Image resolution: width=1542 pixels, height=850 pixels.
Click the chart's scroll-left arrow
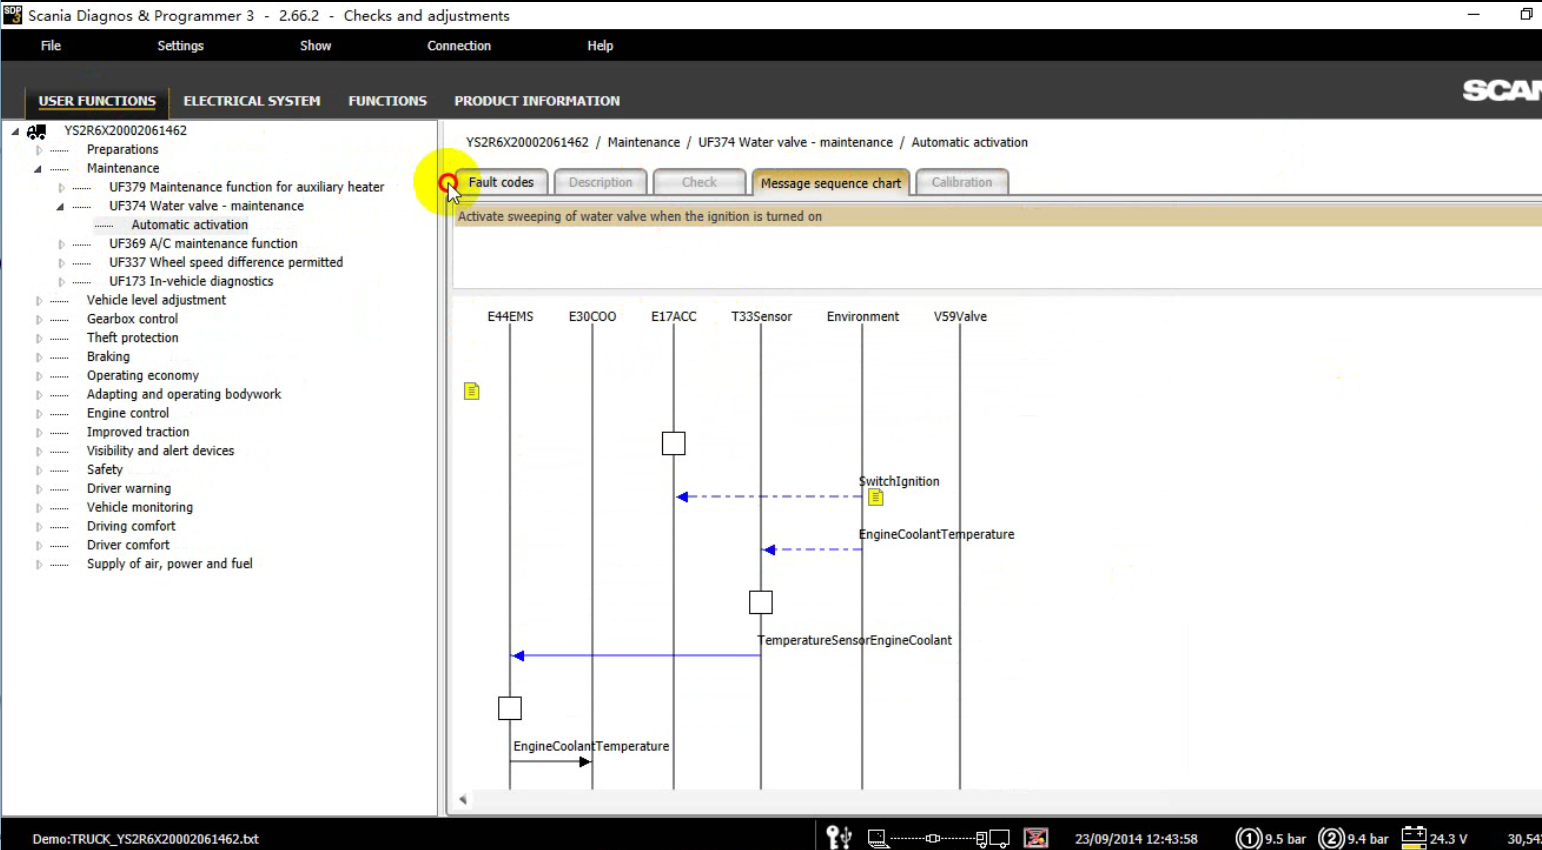click(463, 799)
